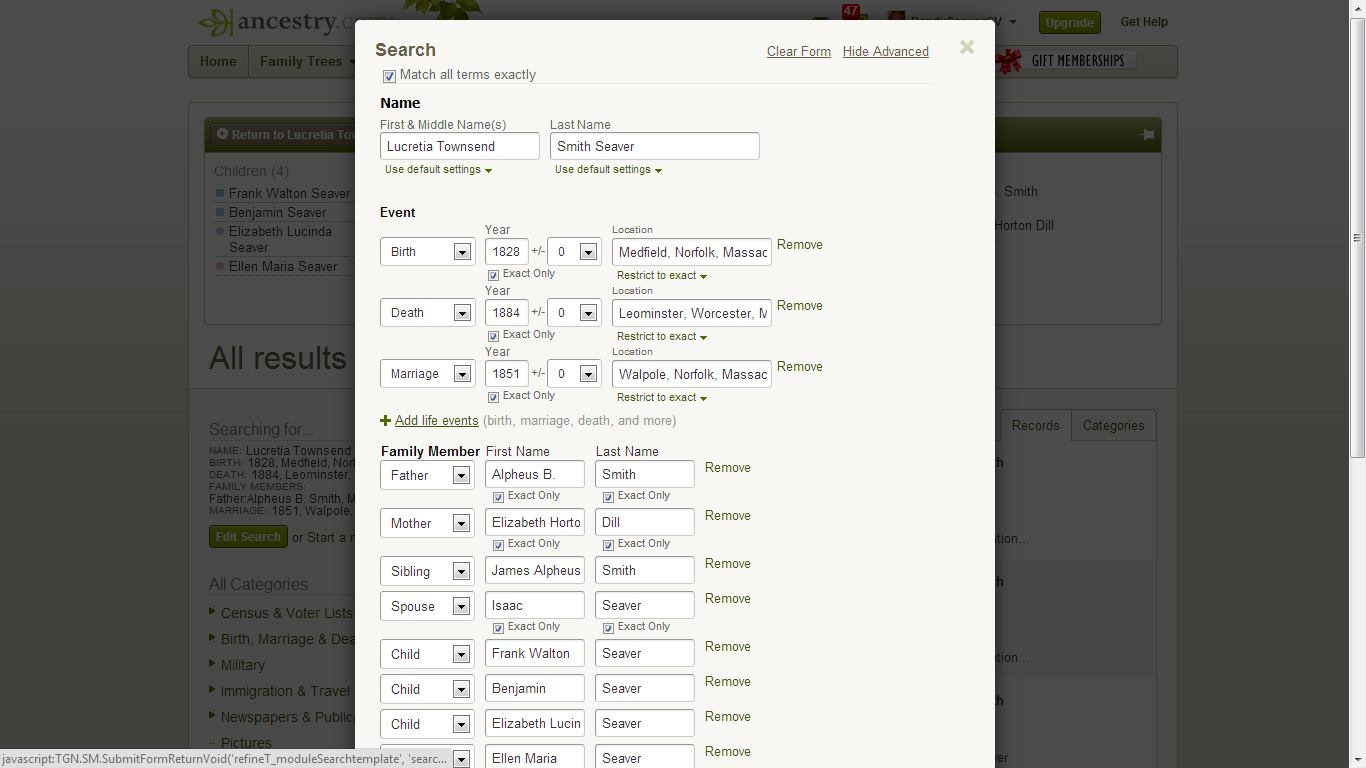
Task: Open Ellen Maria Seaver child link
Action: tap(283, 267)
